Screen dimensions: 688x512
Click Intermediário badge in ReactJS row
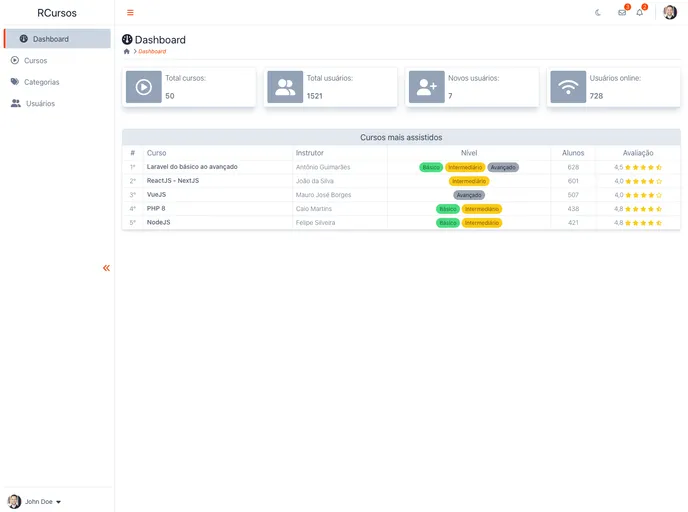point(469,181)
